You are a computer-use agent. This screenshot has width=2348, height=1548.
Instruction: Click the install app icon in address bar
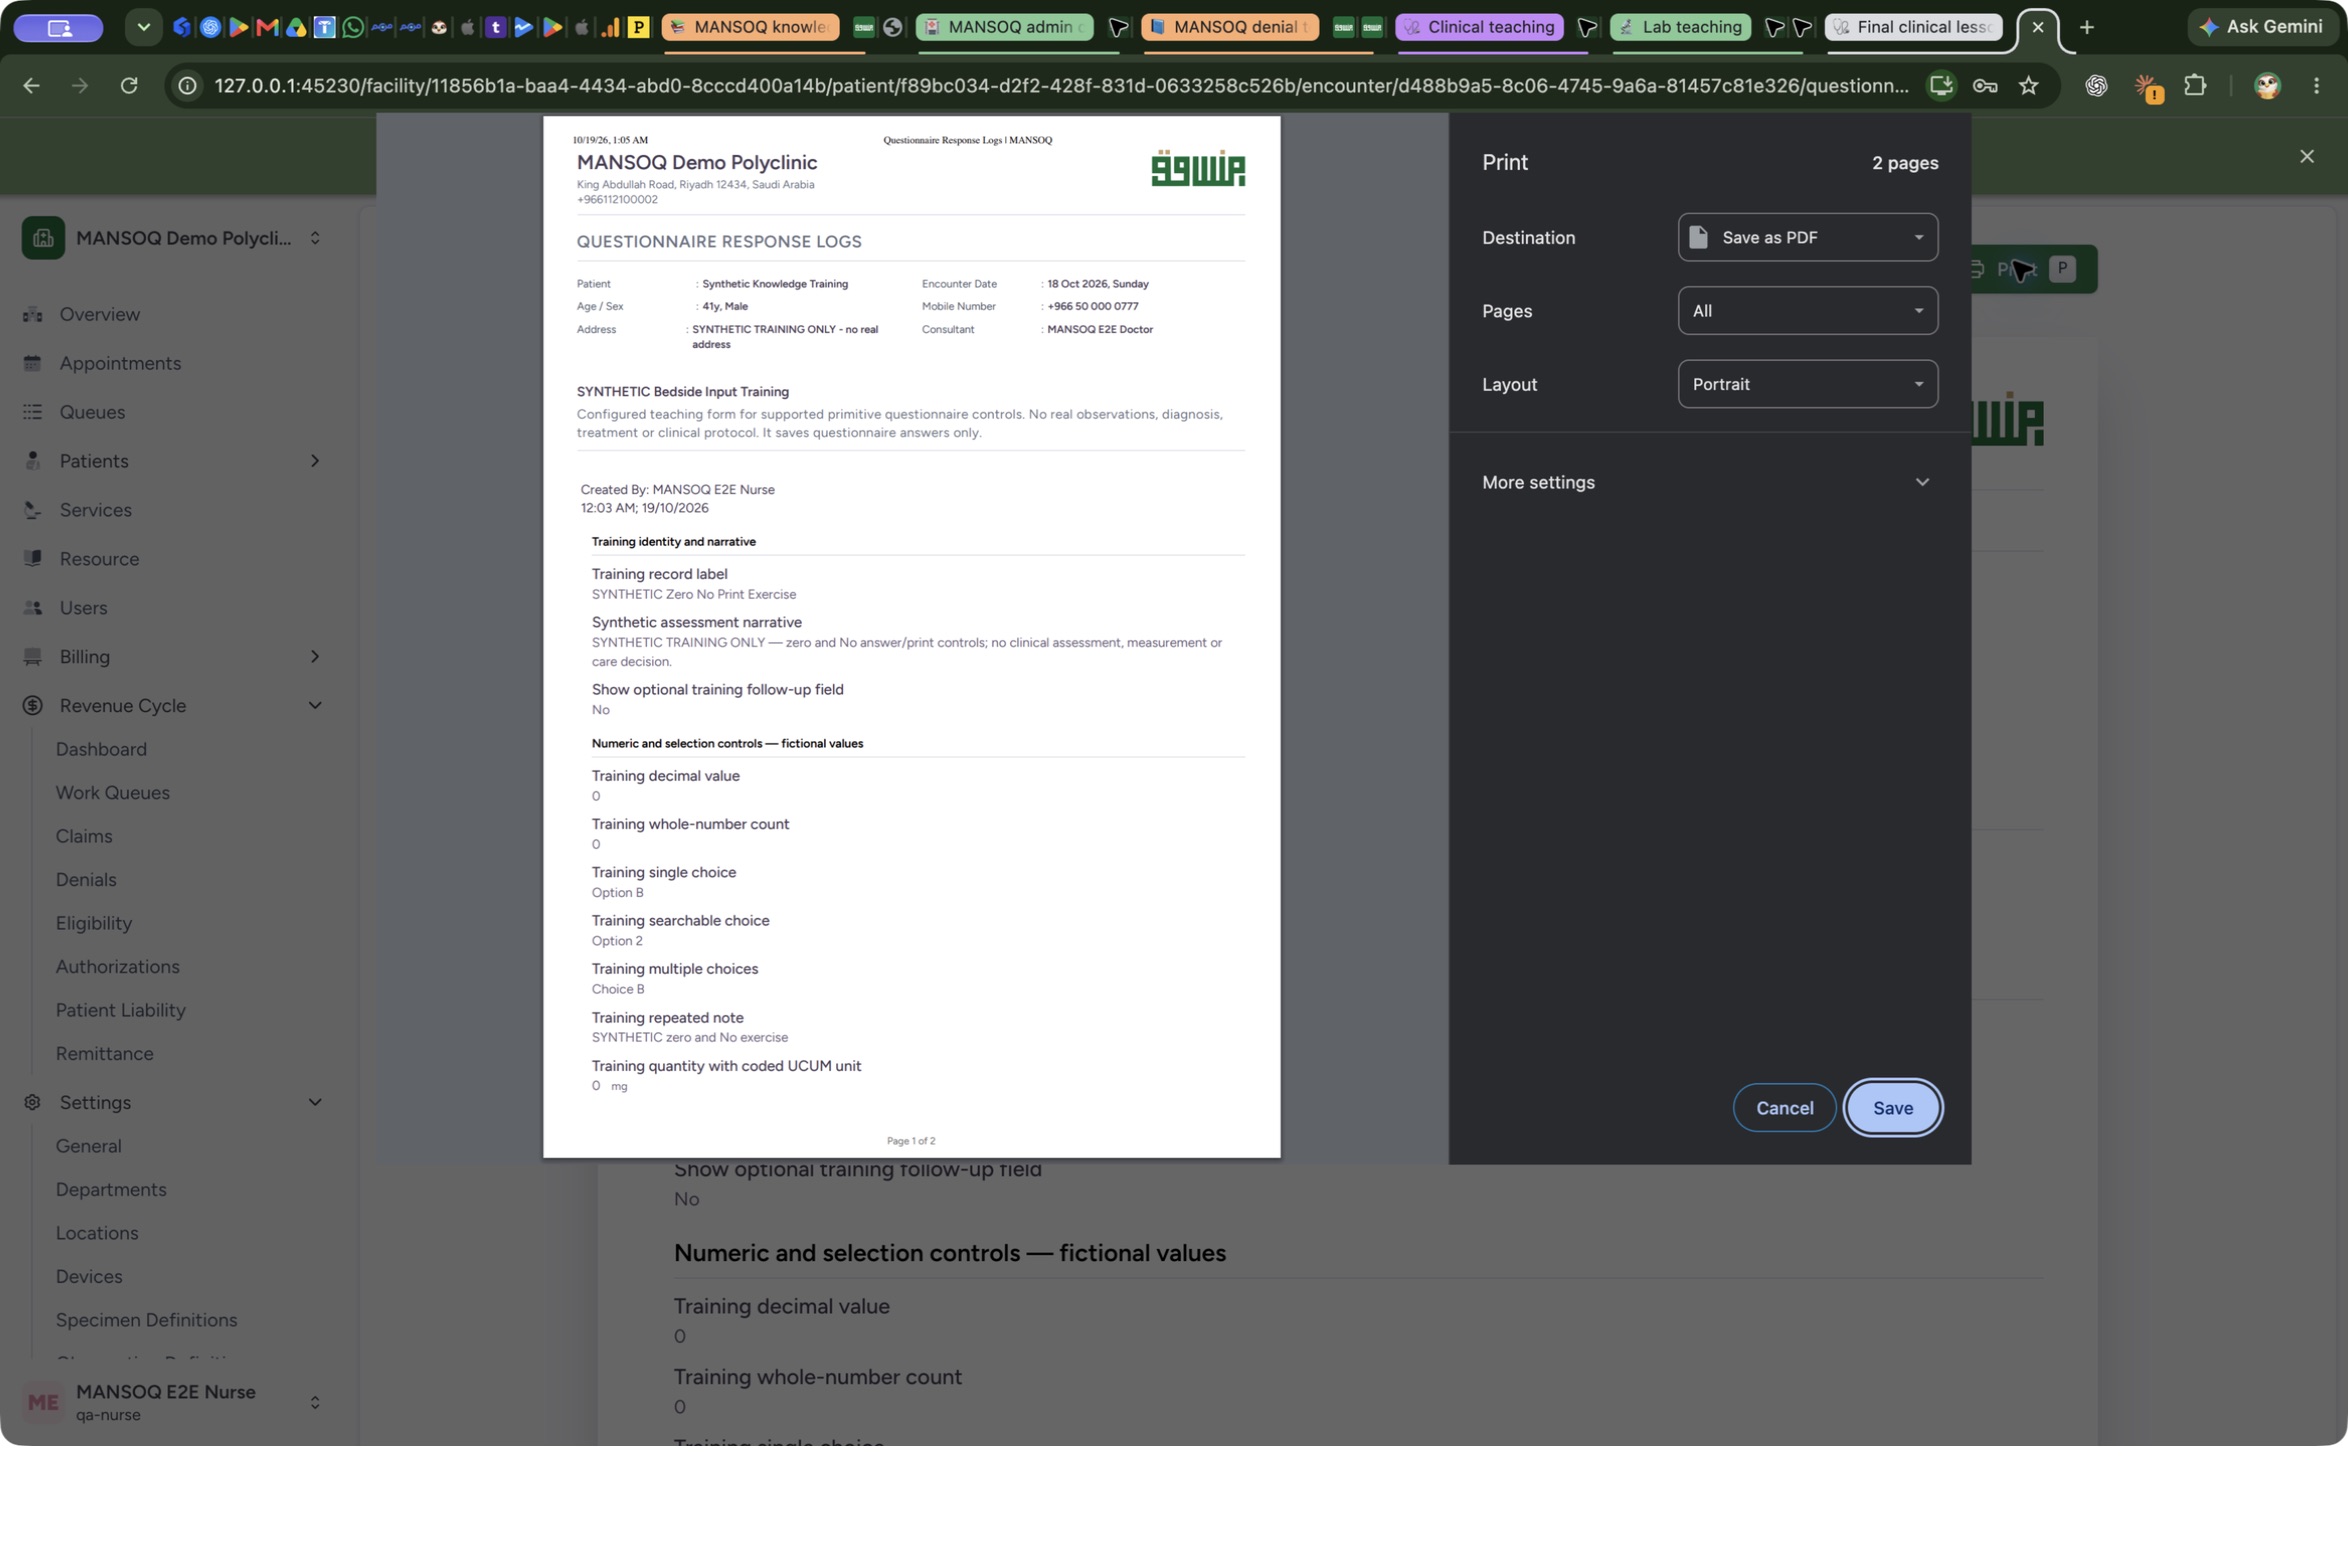[1941, 86]
